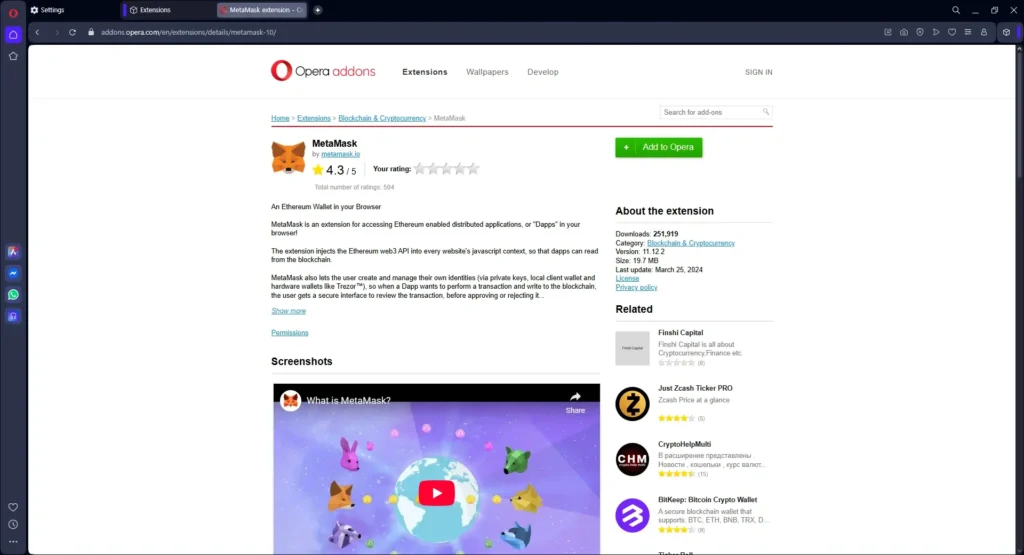The height and width of the screenshot is (555, 1024).
Task: Click the Add to Opera button
Action: coord(658,147)
